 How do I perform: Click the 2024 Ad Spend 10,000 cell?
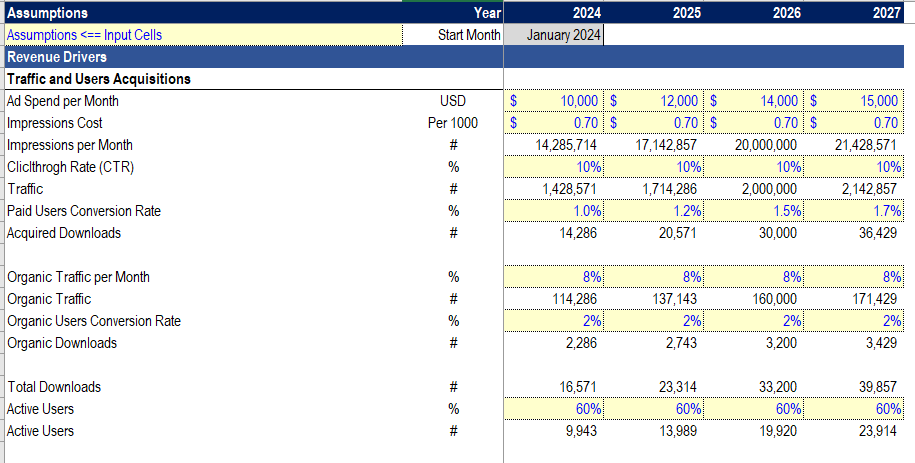click(553, 101)
